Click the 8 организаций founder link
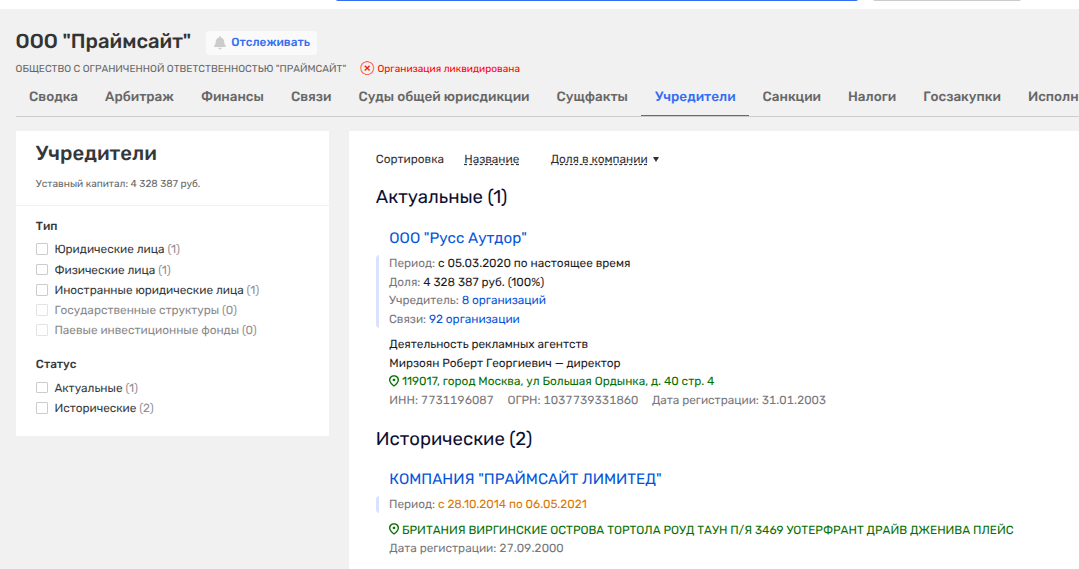The image size is (1079, 569). click(503, 300)
